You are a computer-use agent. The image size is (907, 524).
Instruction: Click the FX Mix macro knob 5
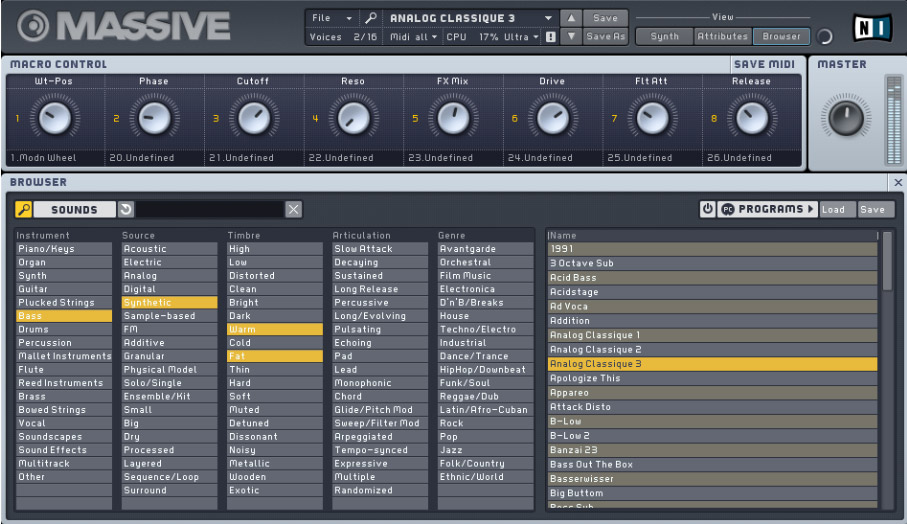(453, 118)
